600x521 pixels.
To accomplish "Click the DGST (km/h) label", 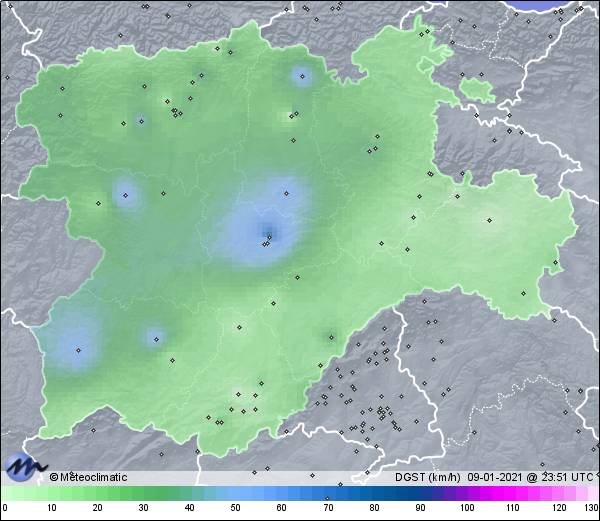I will pos(428,477).
